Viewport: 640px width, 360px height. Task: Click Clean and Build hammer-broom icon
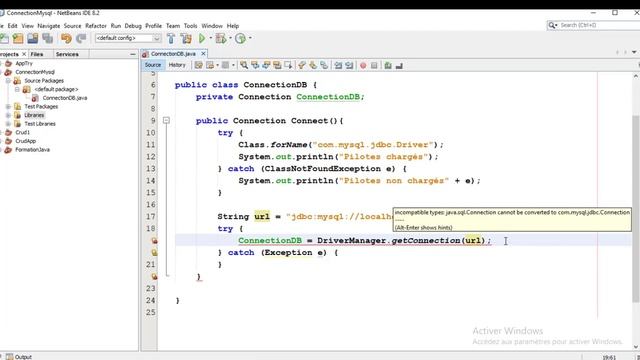[186, 38]
